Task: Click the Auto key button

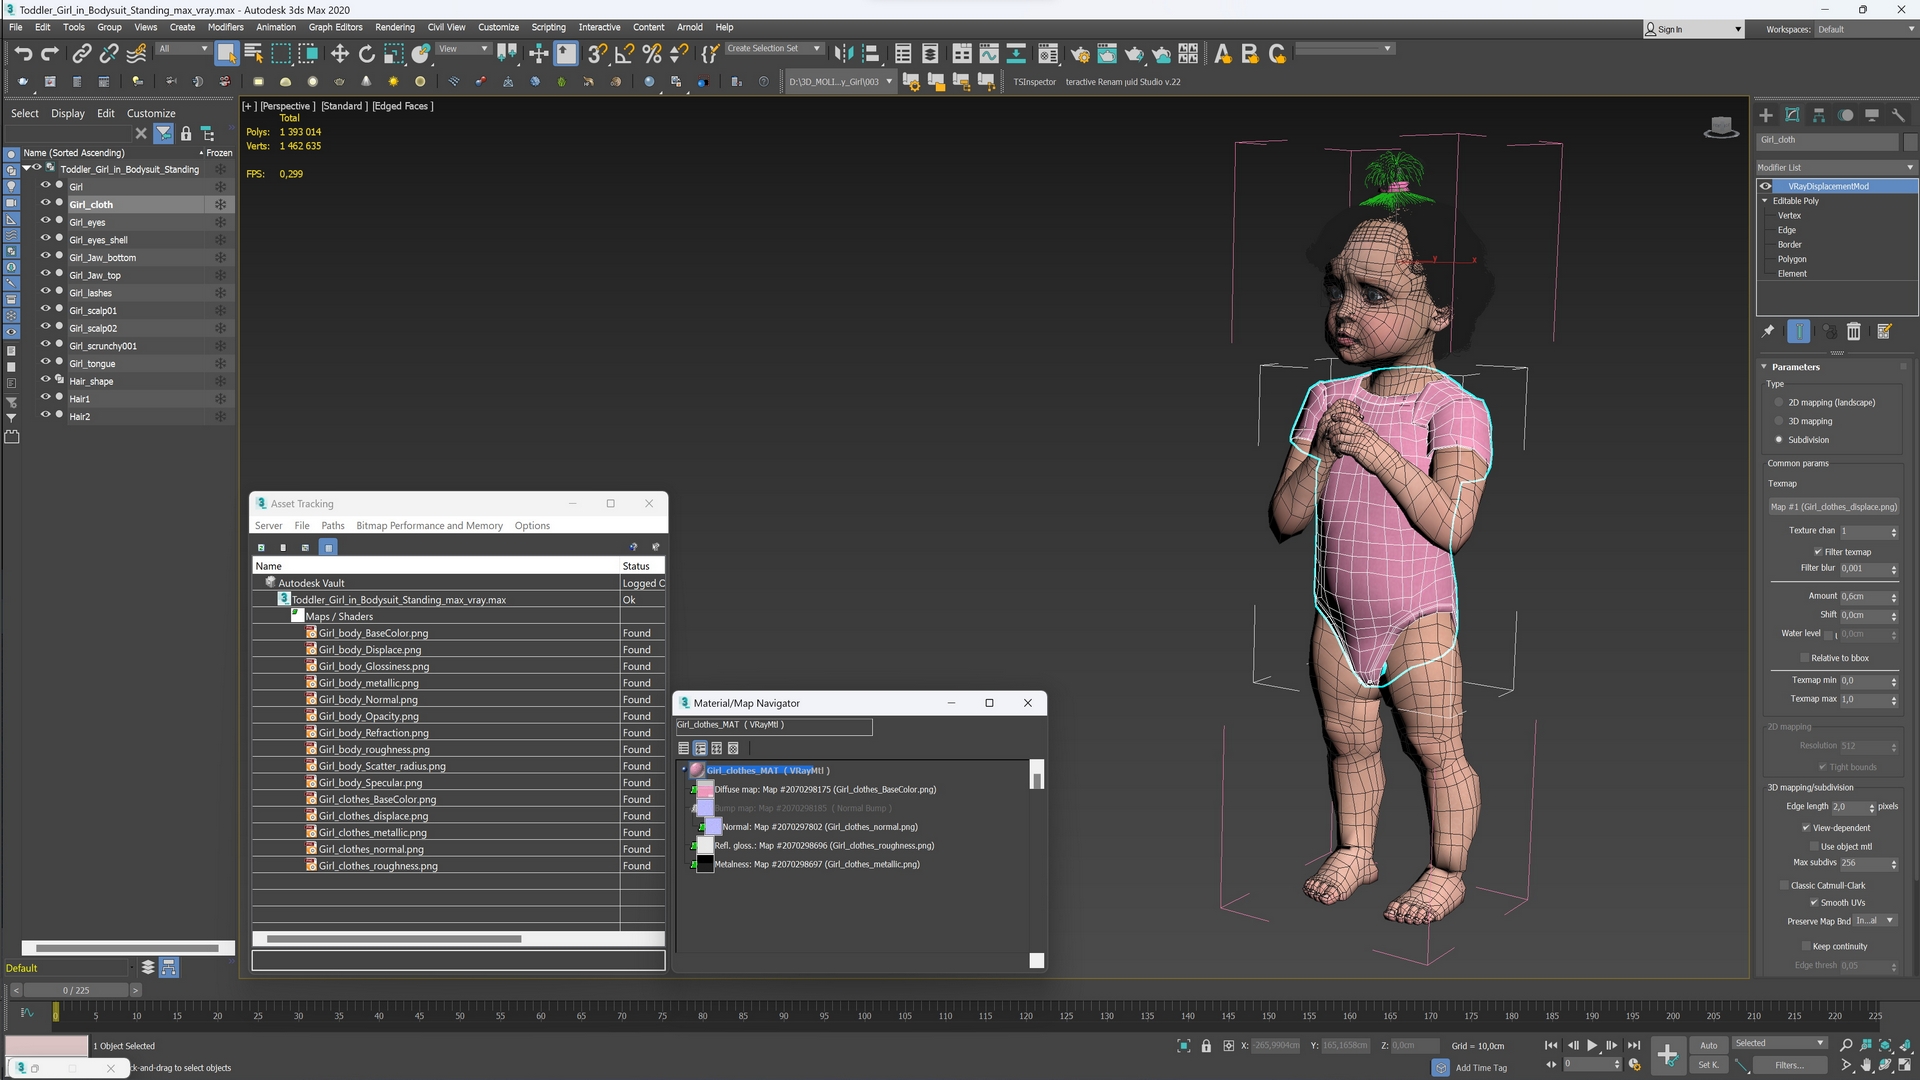Action: click(1708, 1046)
